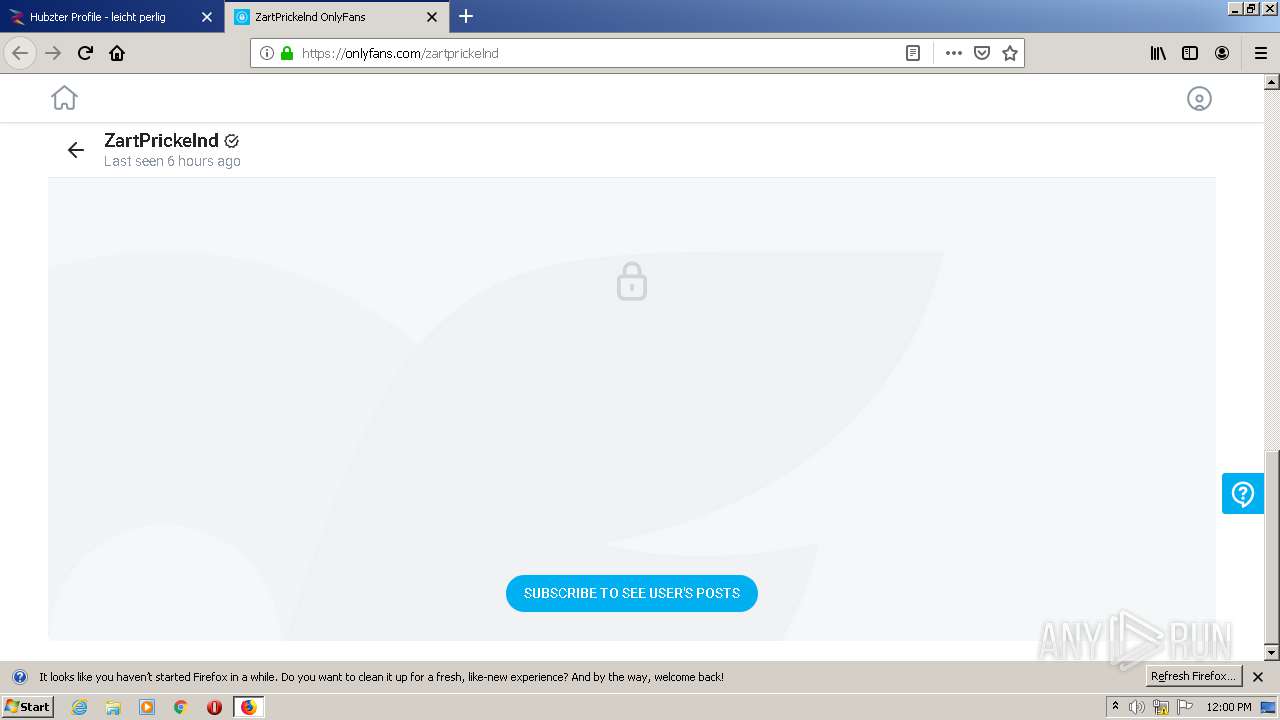
Task: Click Firefox taskbar button
Action: tap(249, 707)
